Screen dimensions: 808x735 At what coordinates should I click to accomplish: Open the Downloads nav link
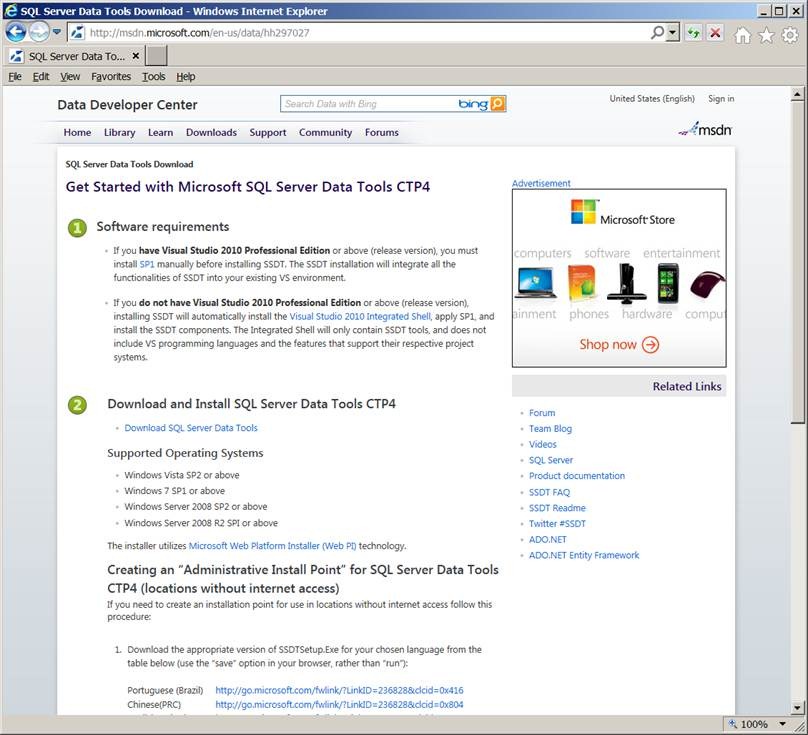(x=211, y=132)
